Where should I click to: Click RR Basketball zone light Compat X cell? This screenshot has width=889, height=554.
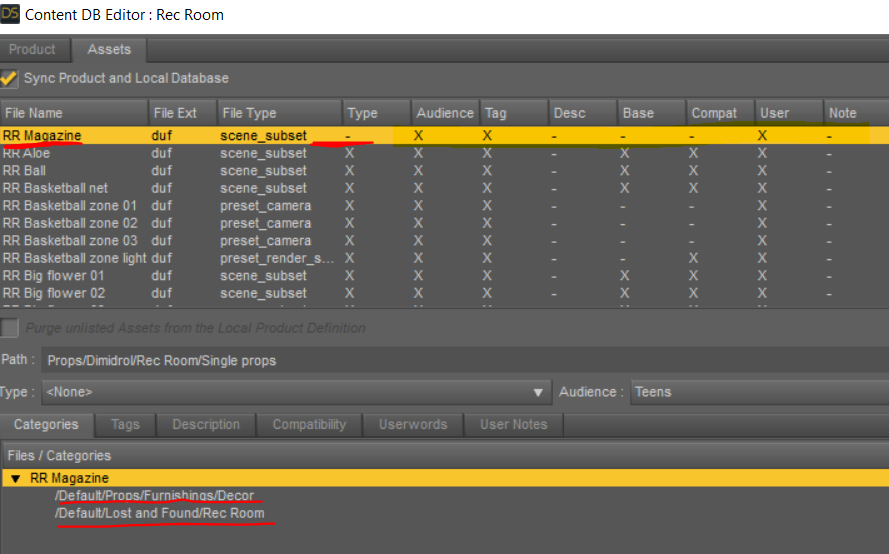pyautogui.click(x=693, y=259)
